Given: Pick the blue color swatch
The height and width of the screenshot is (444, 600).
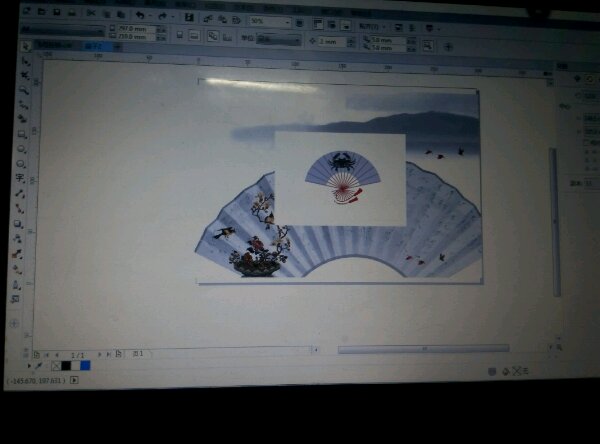Looking at the screenshot, I should click(x=85, y=366).
